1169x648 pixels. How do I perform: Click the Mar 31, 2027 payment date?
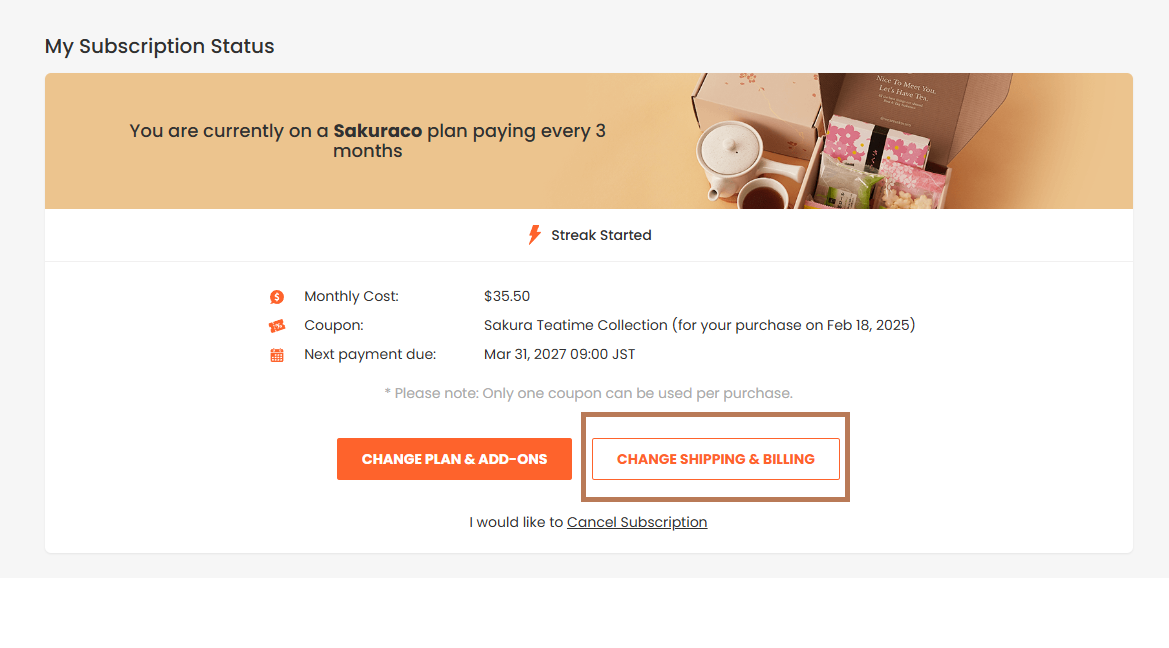click(559, 354)
